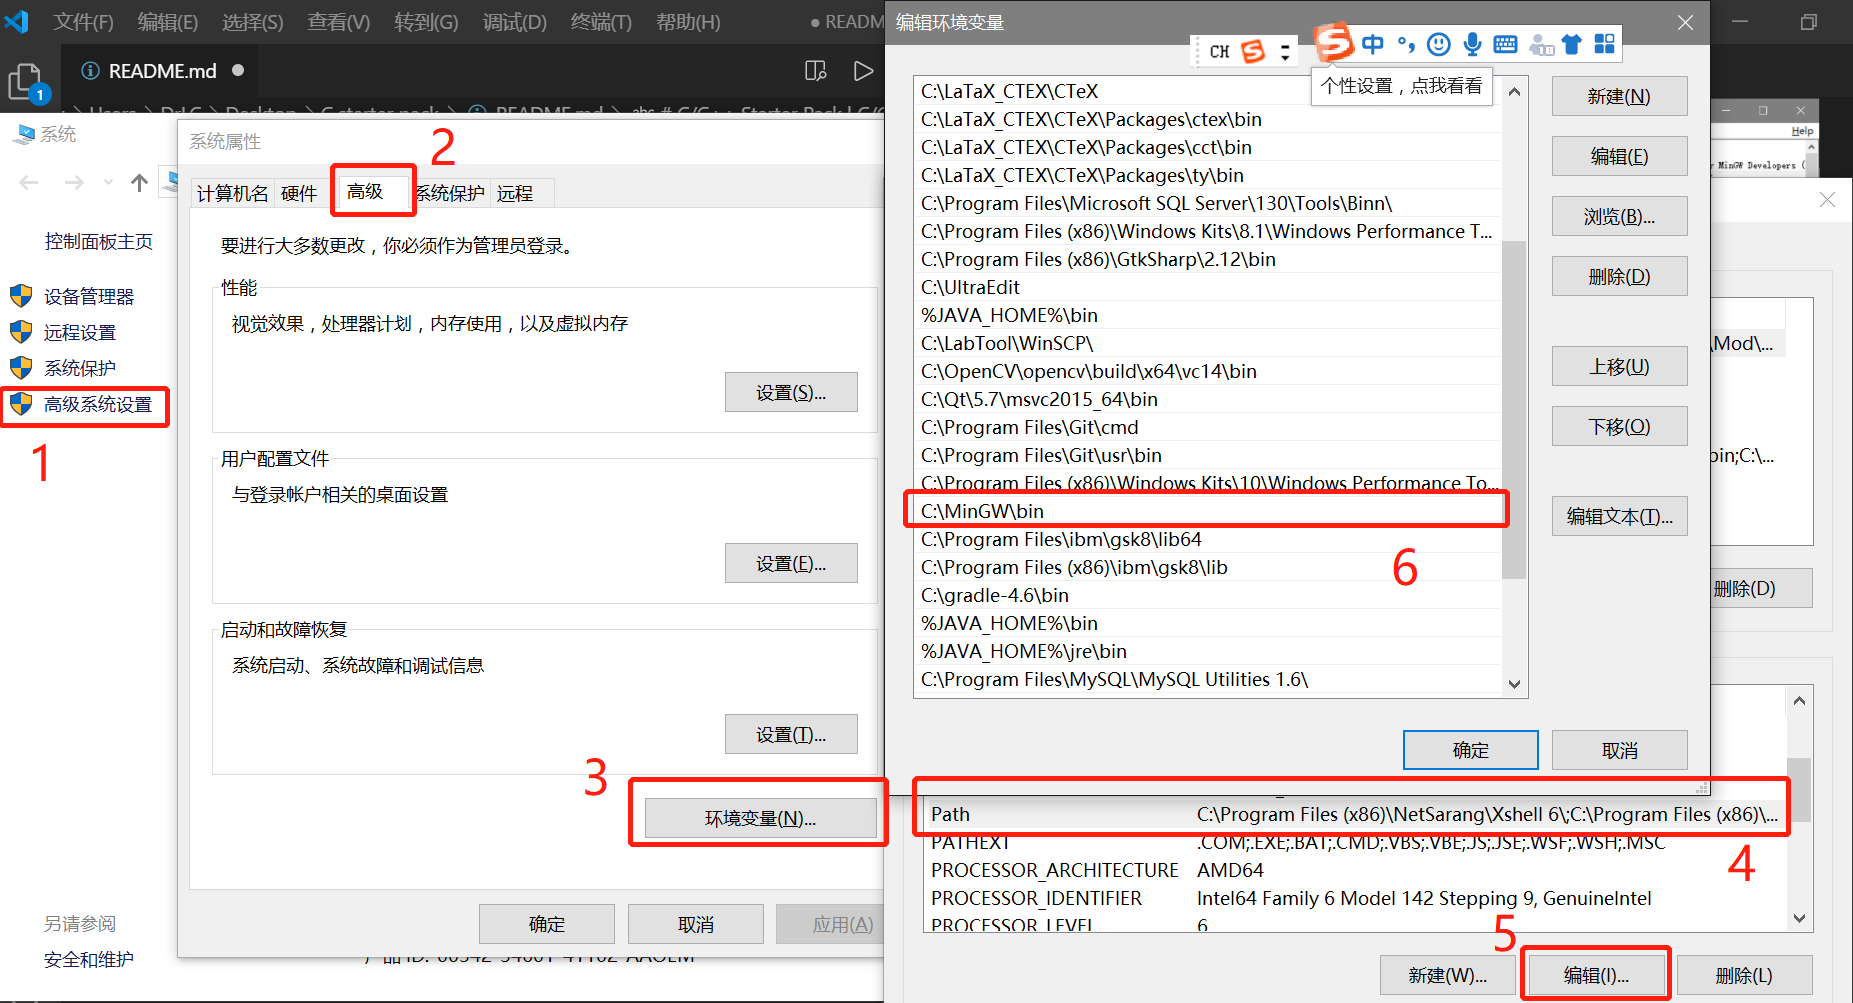This screenshot has width=1853, height=1003.
Task: Select the C:\MinGW\bin entry
Action: (1207, 511)
